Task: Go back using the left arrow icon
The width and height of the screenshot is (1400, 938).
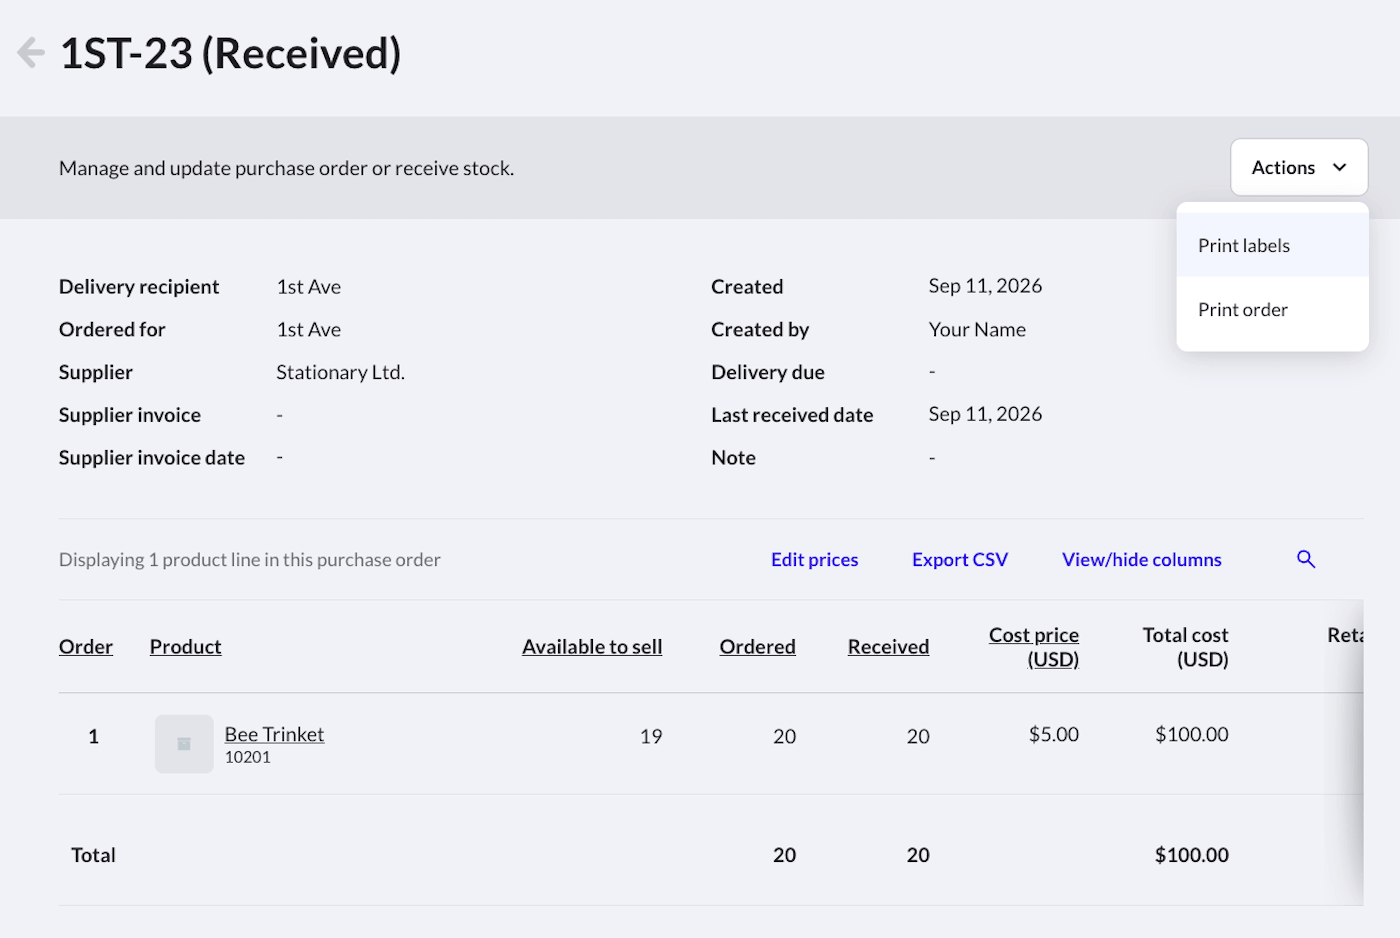Action: tap(31, 53)
